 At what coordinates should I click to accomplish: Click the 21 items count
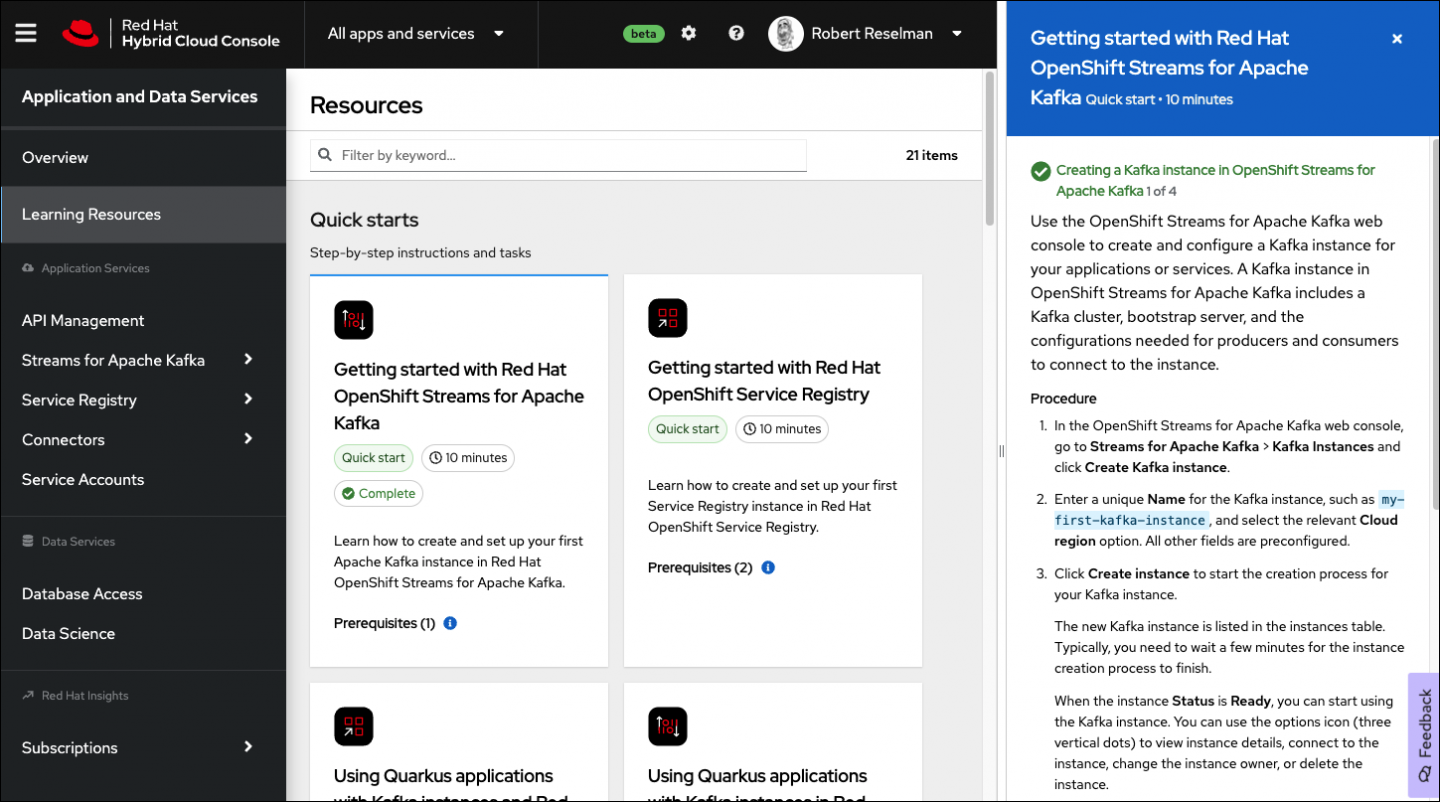coord(932,155)
